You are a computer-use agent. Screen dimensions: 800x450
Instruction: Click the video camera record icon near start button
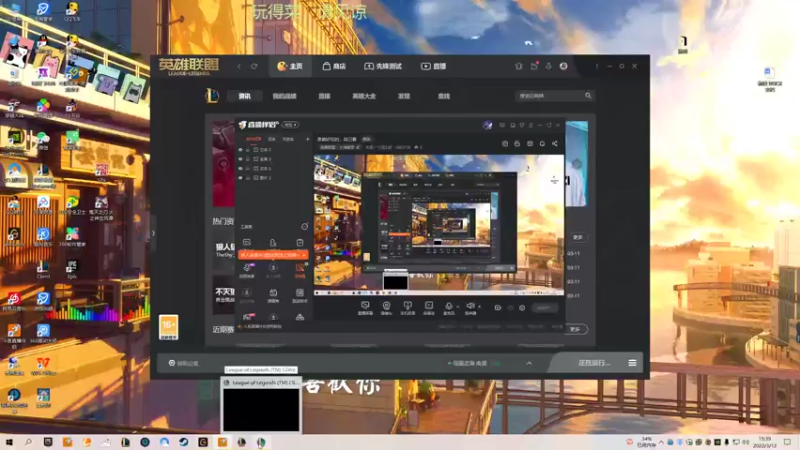coord(498,308)
